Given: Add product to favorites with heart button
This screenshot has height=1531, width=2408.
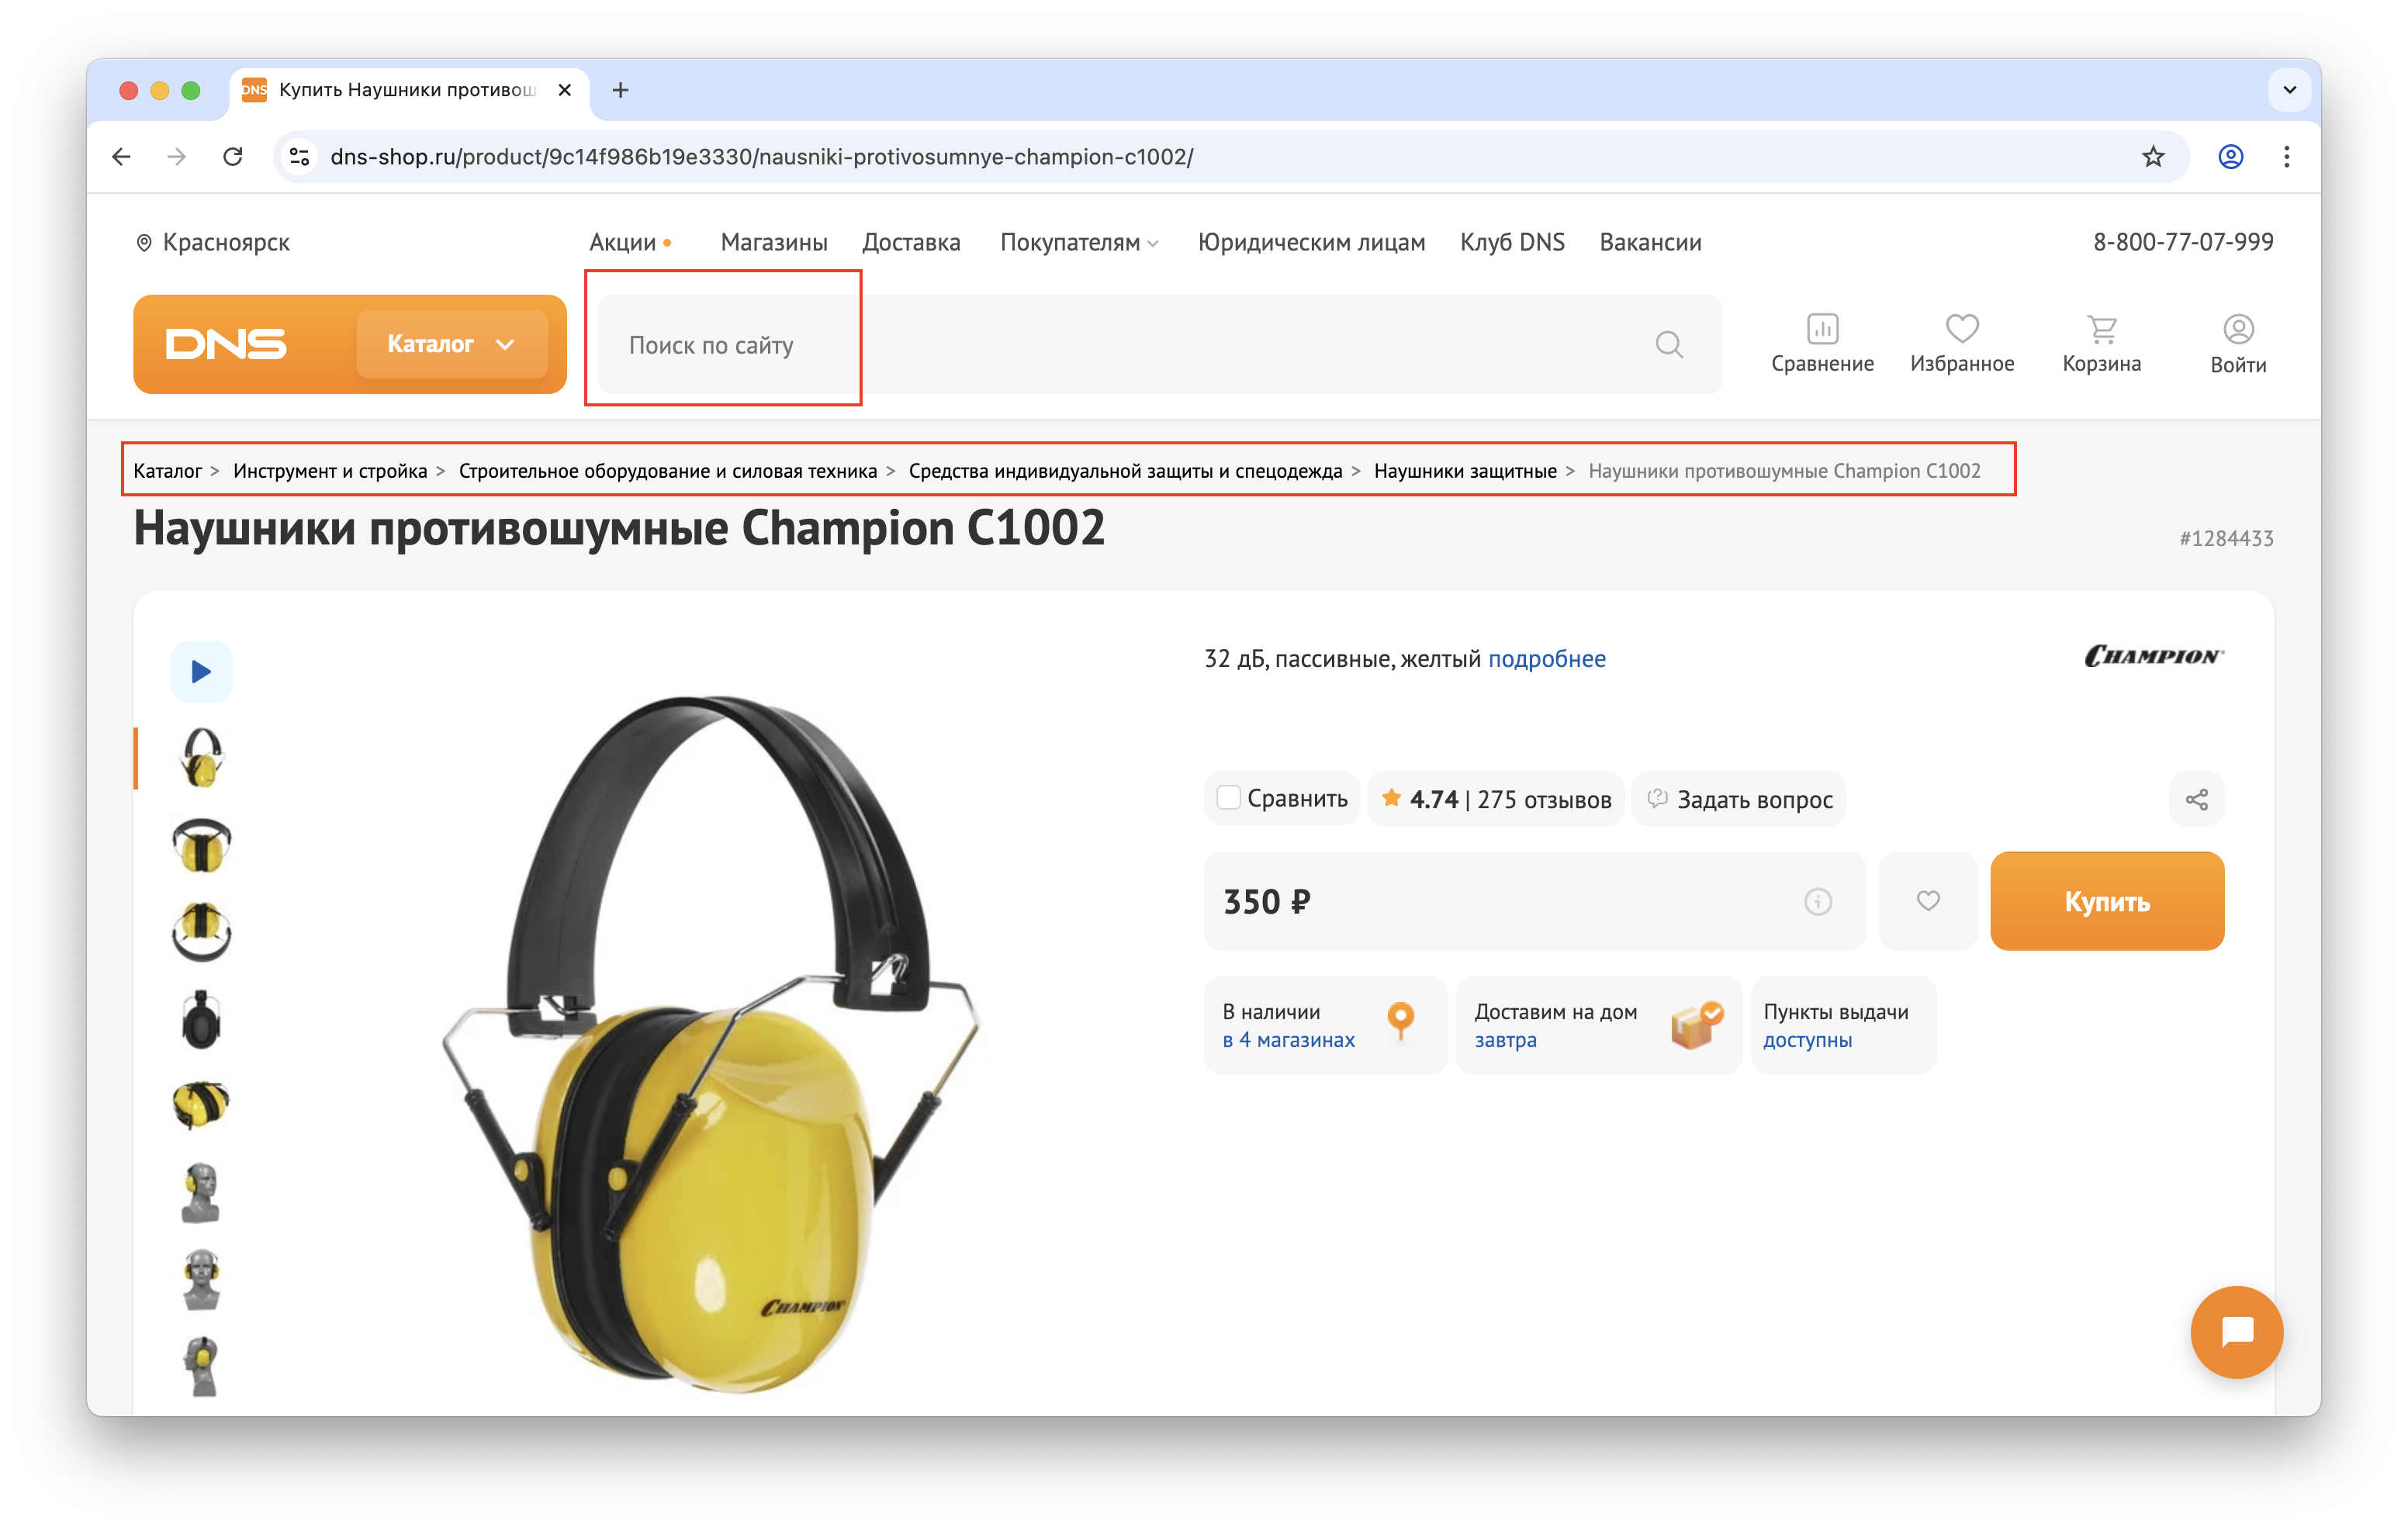Looking at the screenshot, I should pos(1927,901).
